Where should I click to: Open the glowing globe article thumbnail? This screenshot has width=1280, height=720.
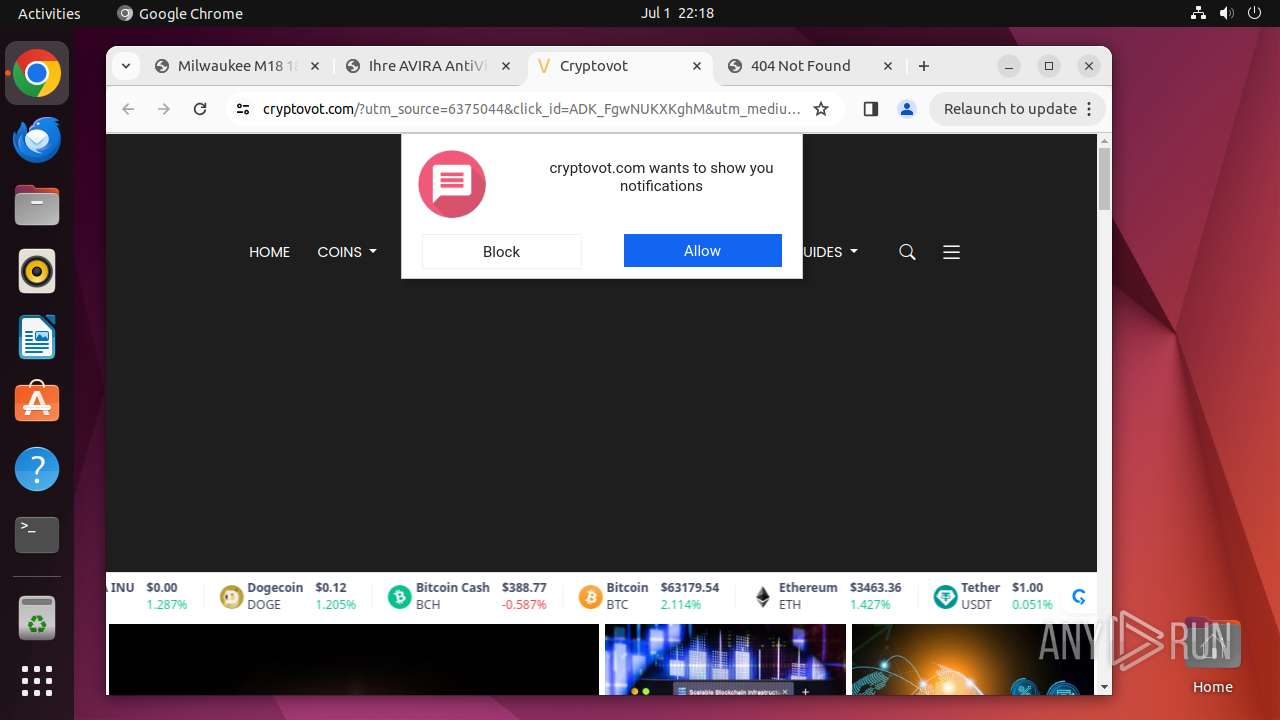(974, 659)
